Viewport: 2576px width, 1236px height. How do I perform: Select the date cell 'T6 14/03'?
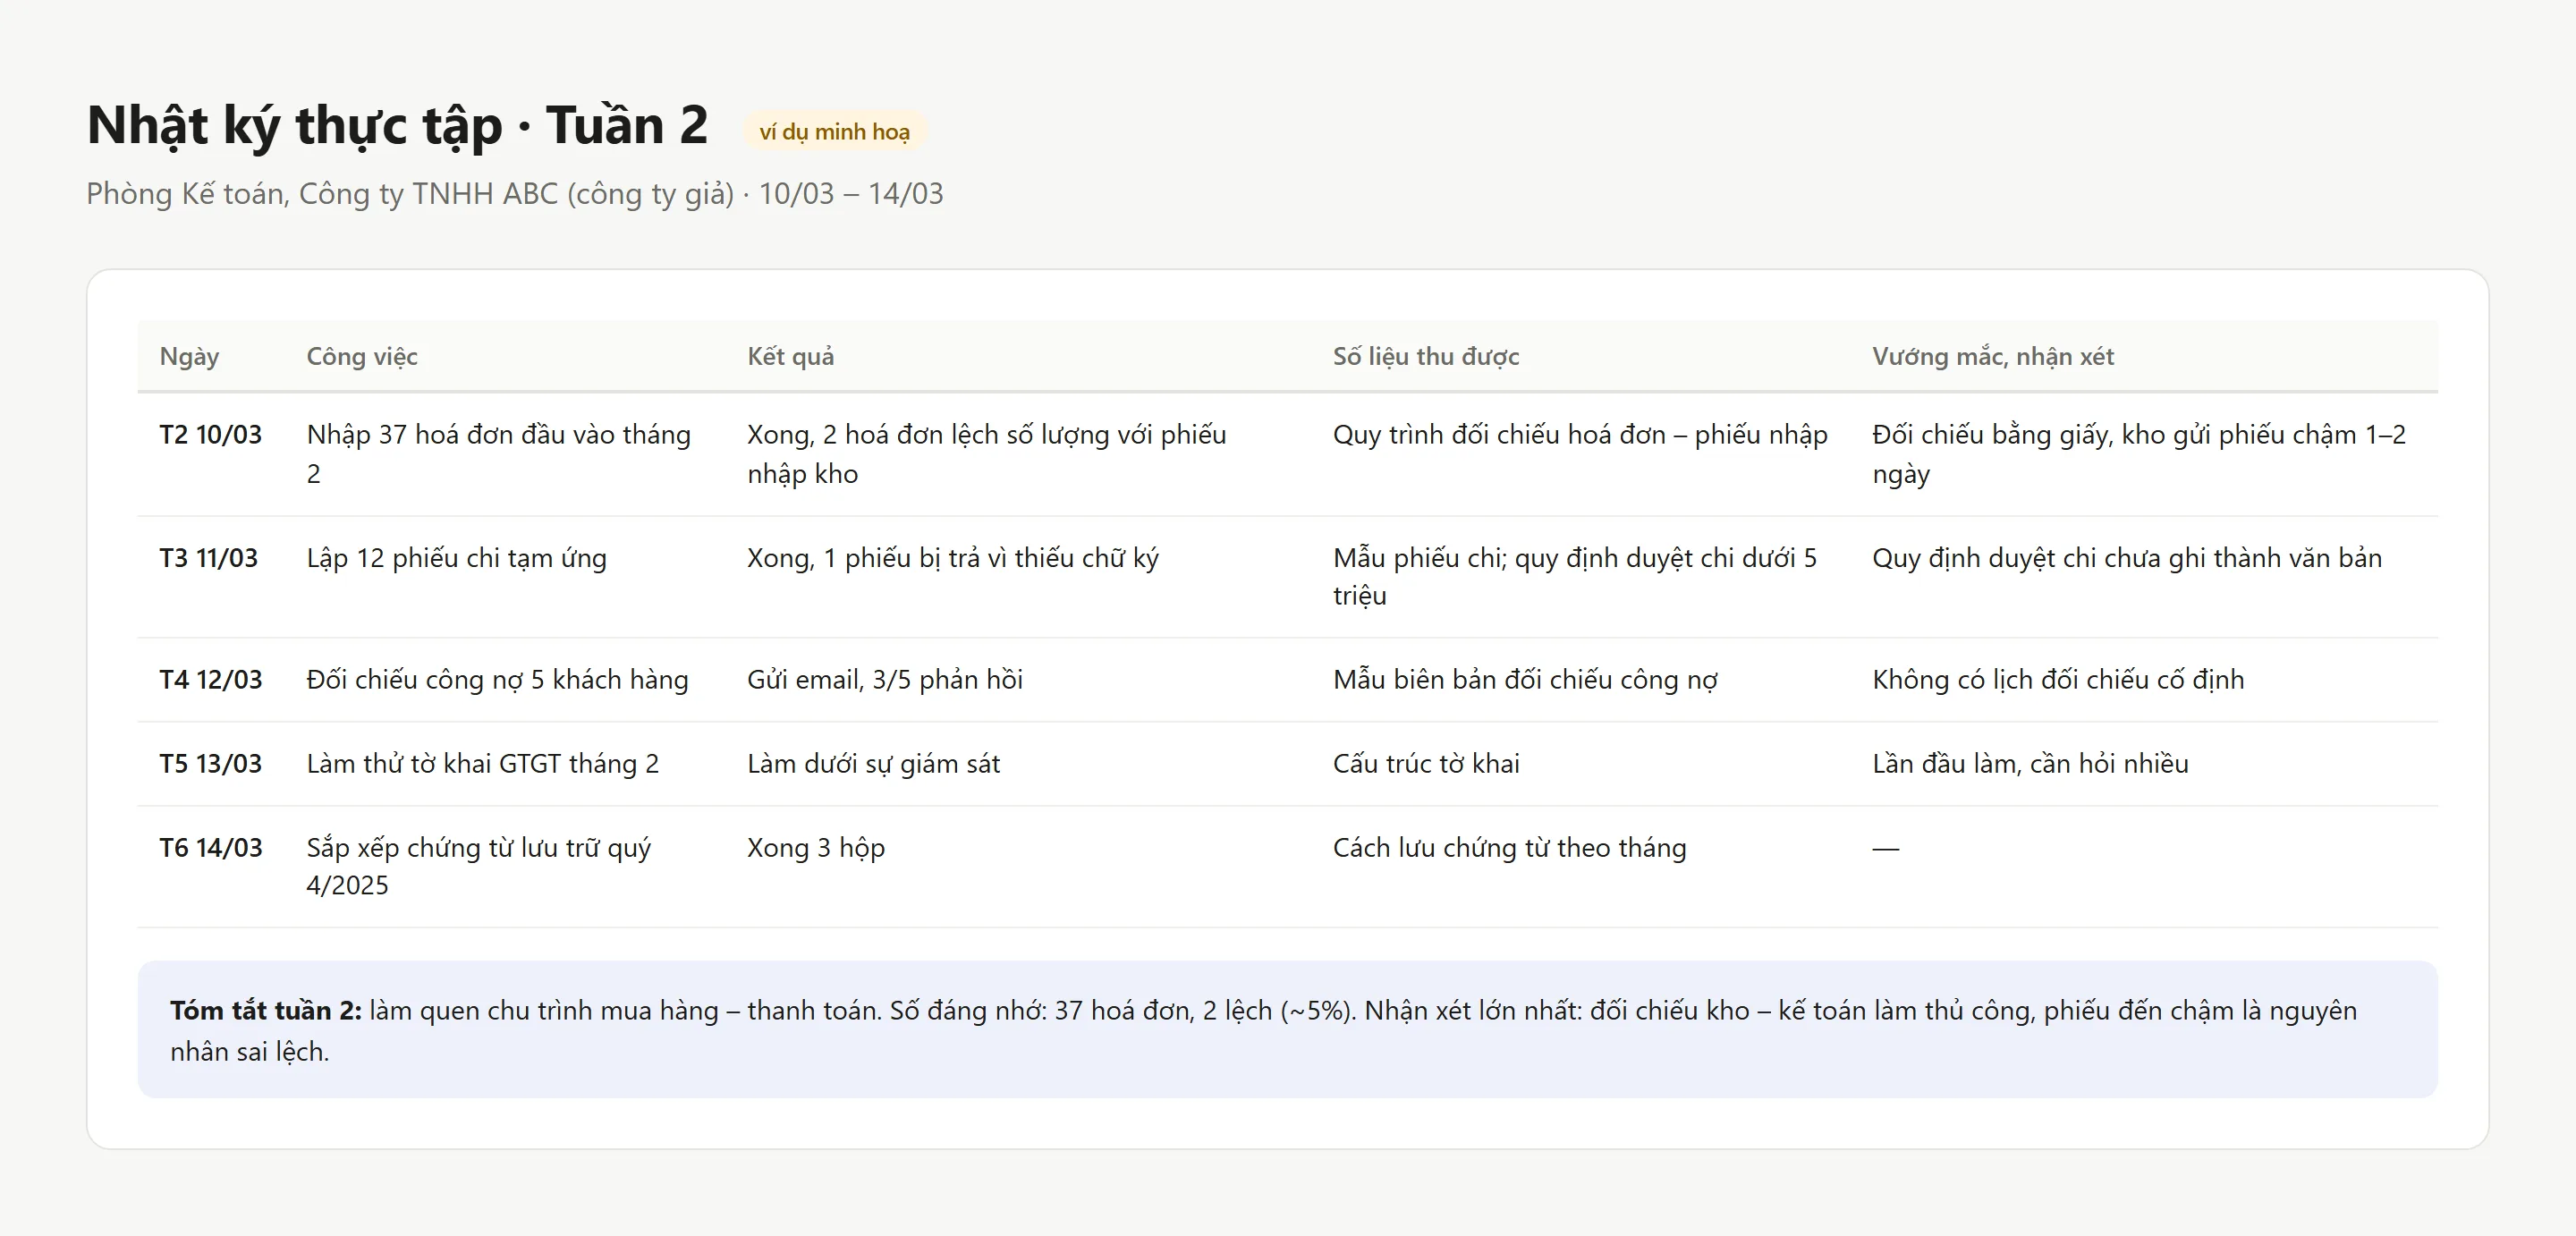210,848
